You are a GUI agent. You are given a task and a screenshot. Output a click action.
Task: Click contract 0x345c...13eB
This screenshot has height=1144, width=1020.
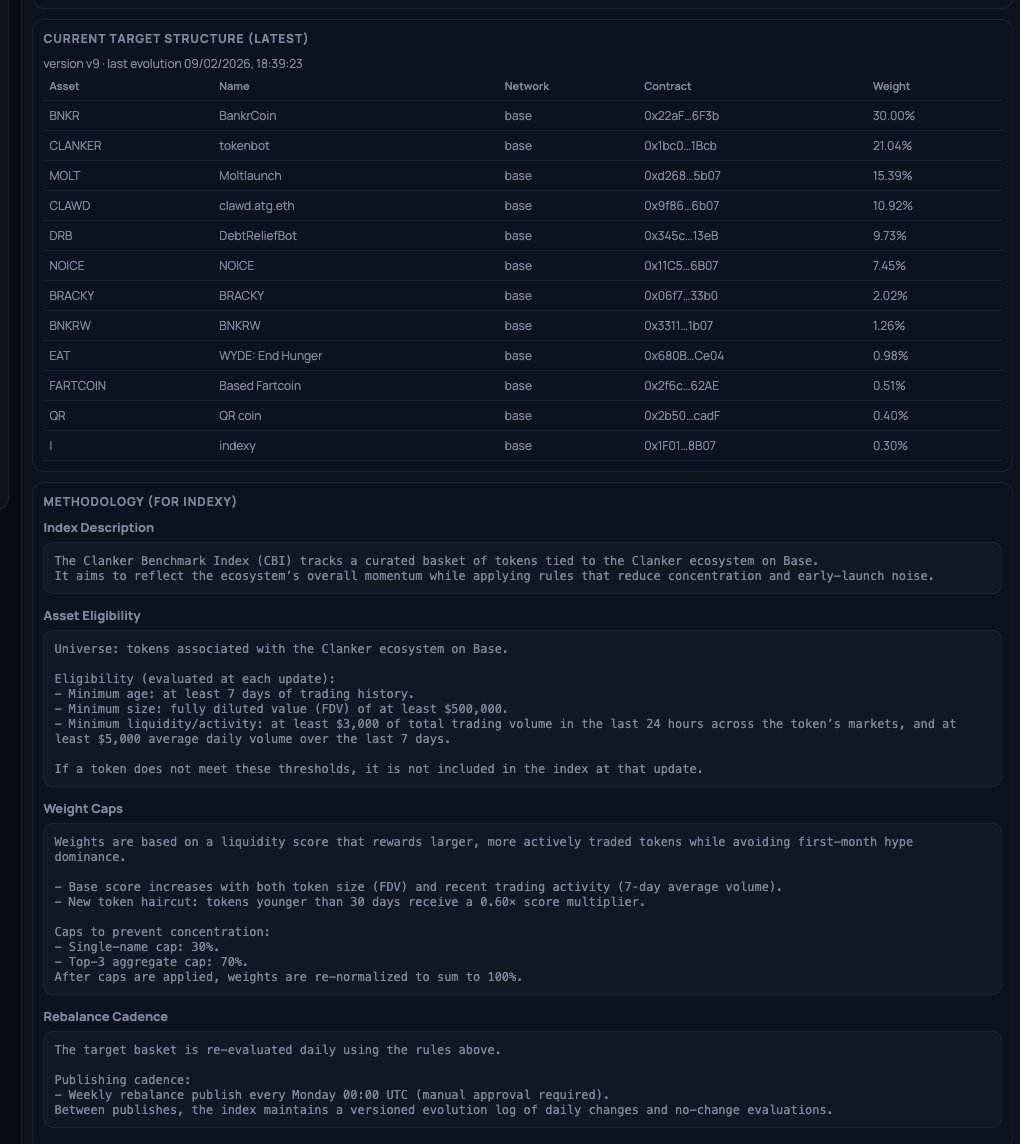[681, 236]
